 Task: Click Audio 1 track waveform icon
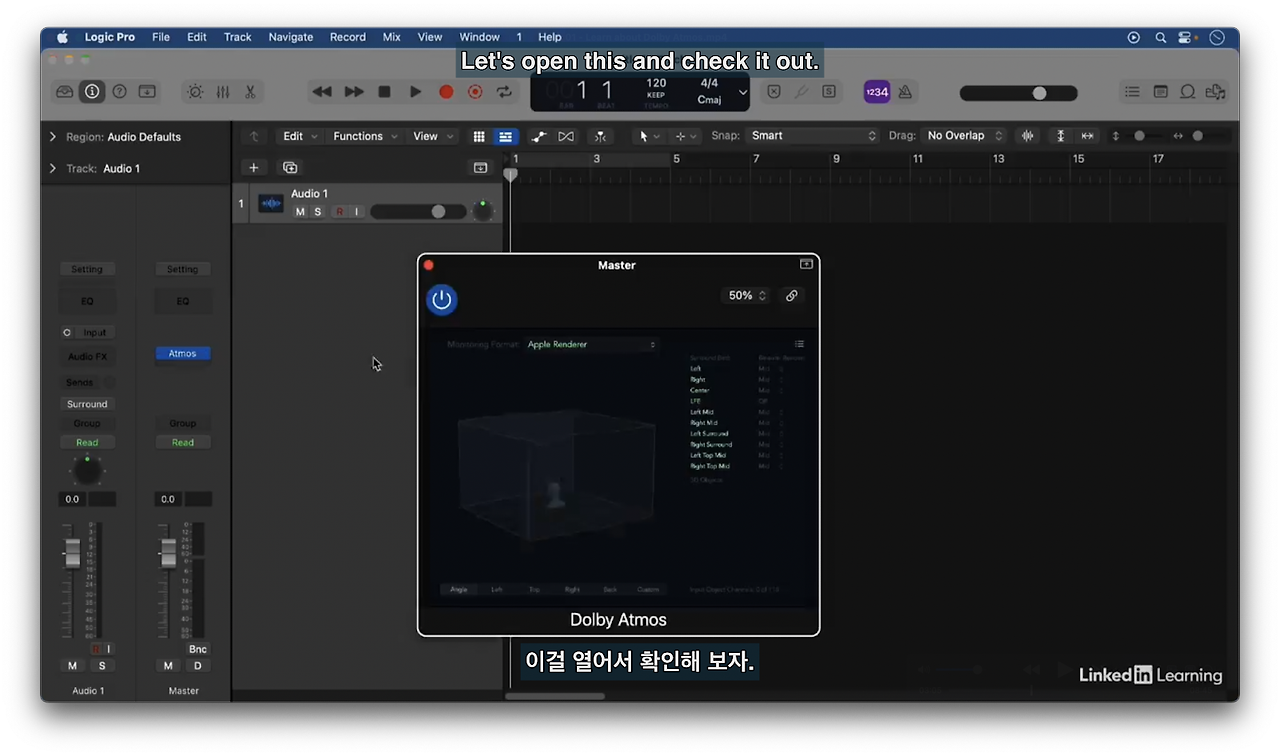click(271, 203)
